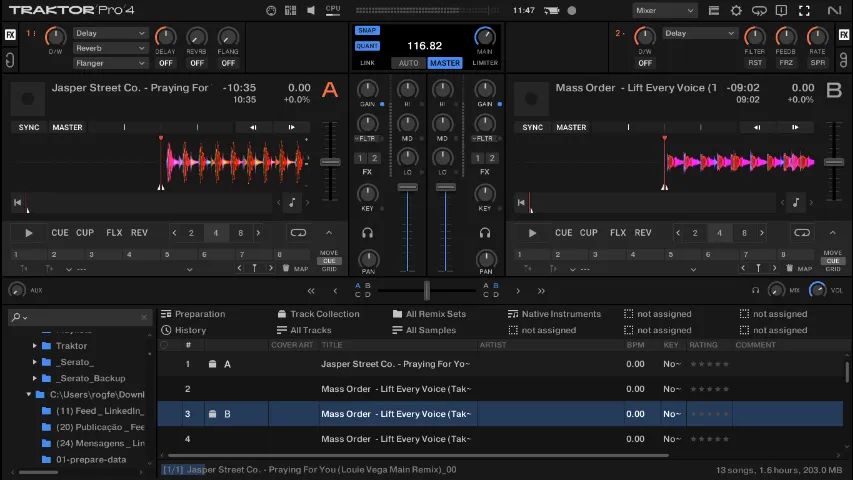The image size is (853, 480).
Task: Toggle QUANT mode
Action: pos(367,46)
